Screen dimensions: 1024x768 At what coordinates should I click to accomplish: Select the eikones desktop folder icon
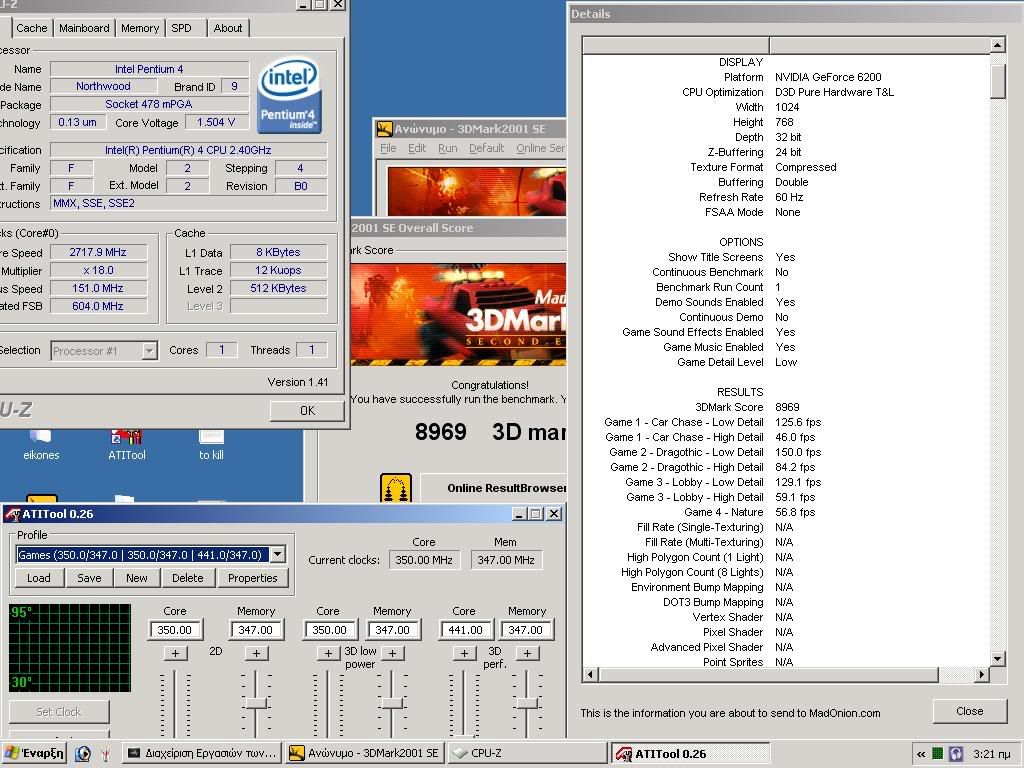[43, 437]
